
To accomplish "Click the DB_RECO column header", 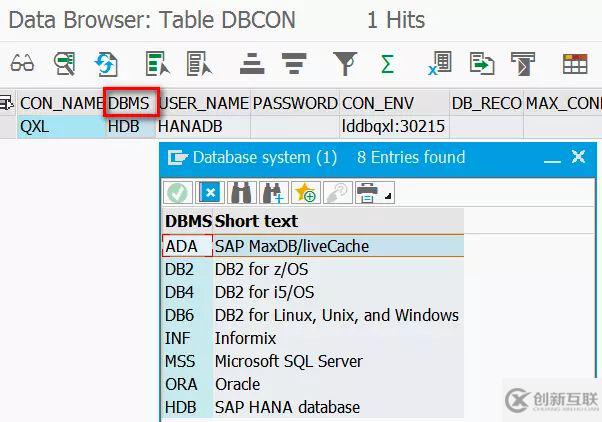I will pyautogui.click(x=486, y=103).
